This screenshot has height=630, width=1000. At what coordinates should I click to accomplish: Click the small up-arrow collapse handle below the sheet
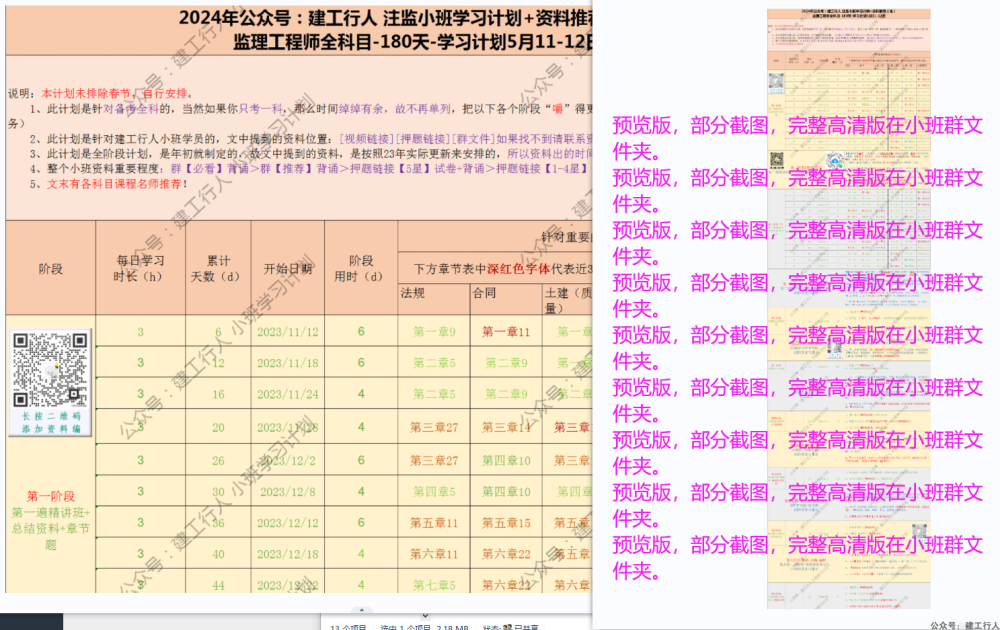click(361, 610)
